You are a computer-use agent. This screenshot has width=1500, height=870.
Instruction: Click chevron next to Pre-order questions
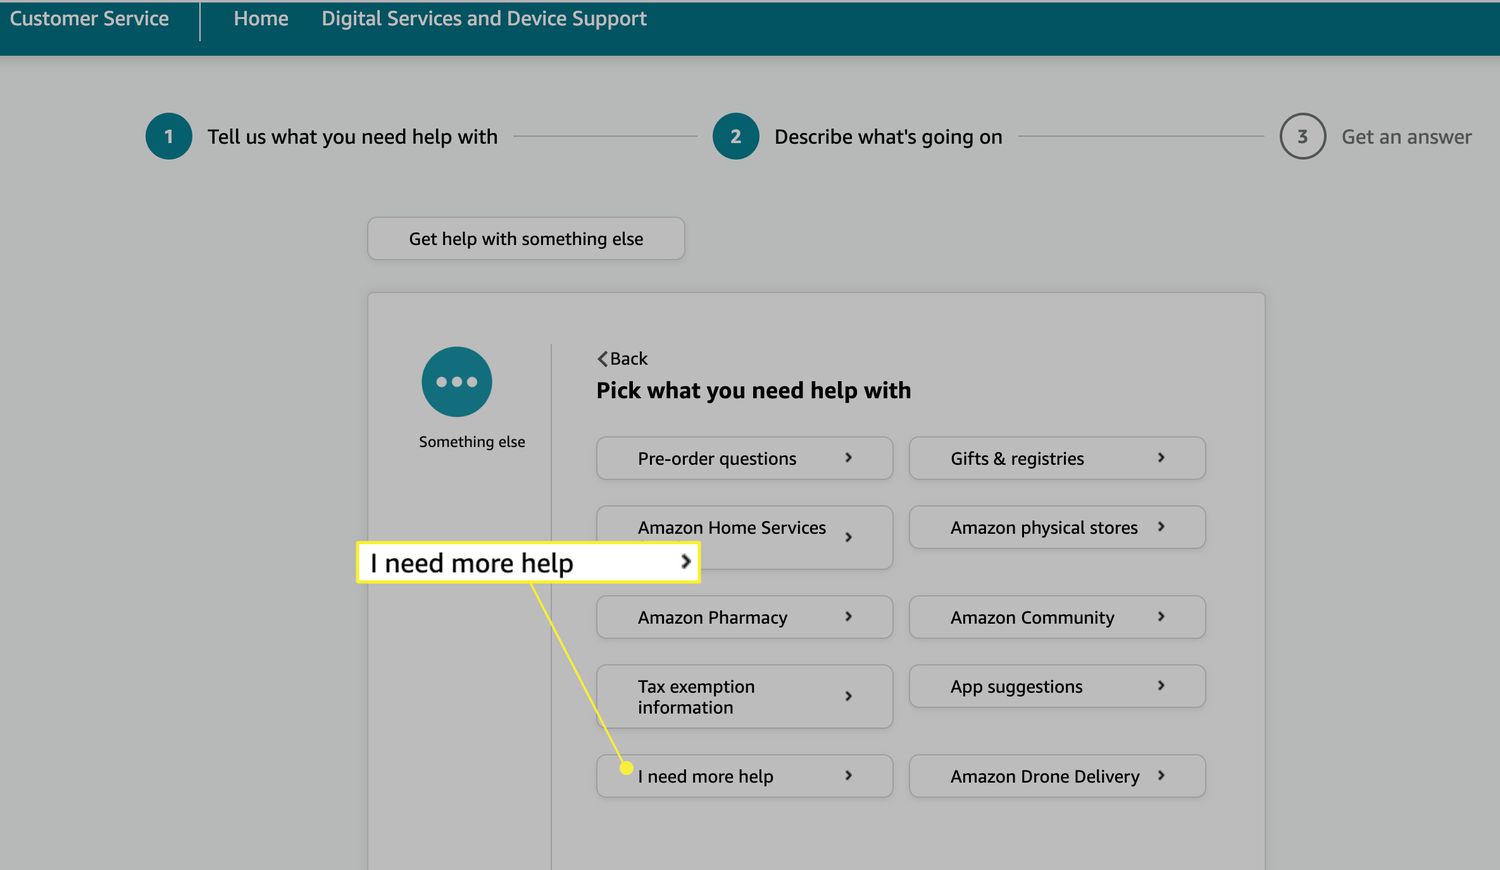pyautogui.click(x=848, y=457)
